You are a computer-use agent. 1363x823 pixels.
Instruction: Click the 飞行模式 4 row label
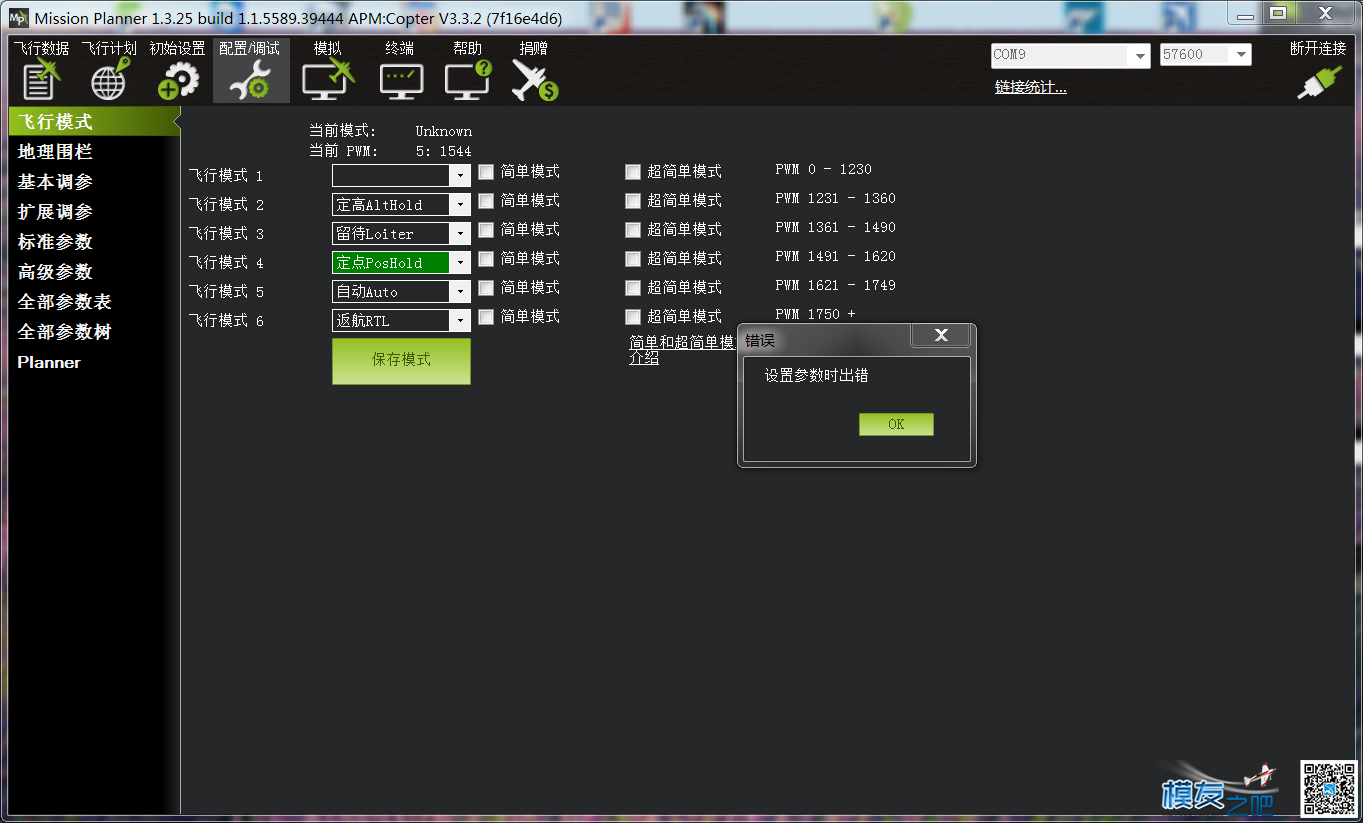pos(226,263)
